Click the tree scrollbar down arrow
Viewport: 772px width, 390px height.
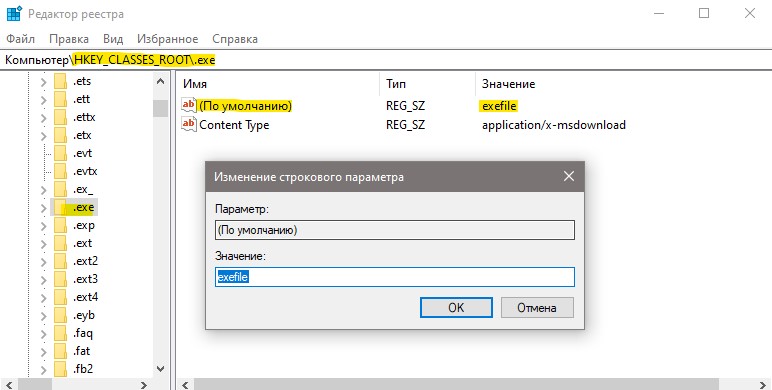[161, 369]
